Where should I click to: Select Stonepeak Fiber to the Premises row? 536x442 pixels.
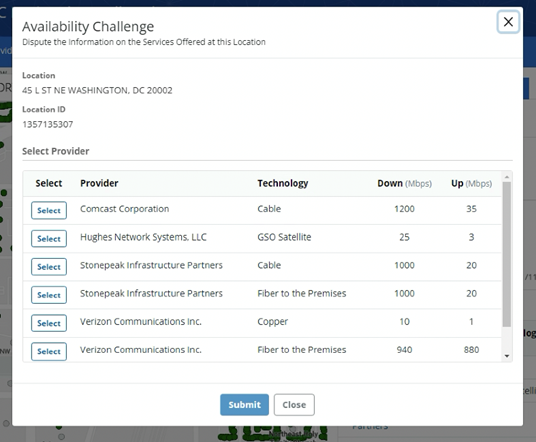(49, 295)
